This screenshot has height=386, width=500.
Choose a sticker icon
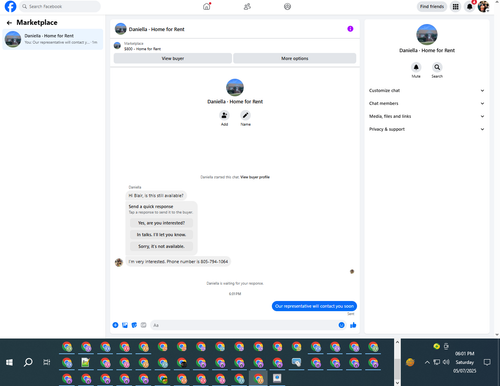[134, 325]
